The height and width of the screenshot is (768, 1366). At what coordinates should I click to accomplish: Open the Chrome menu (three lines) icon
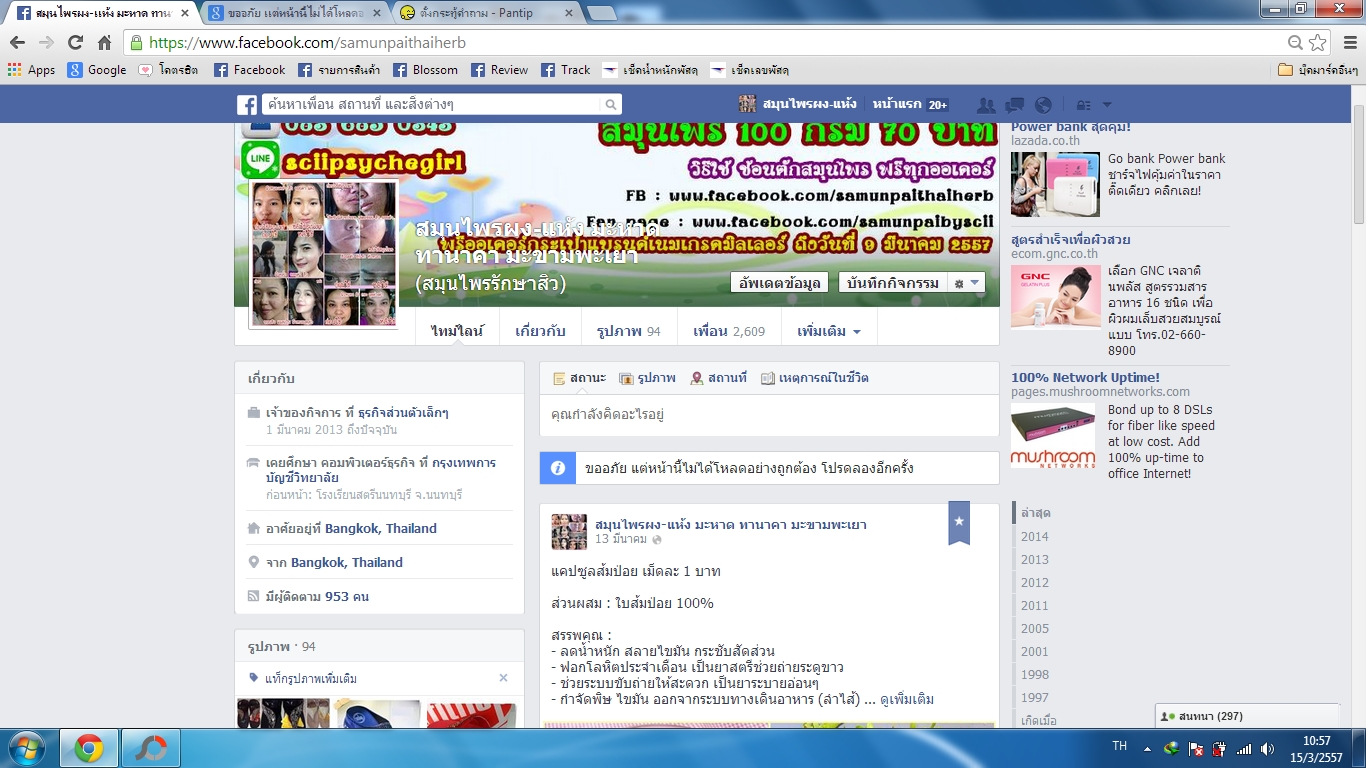[x=1348, y=43]
